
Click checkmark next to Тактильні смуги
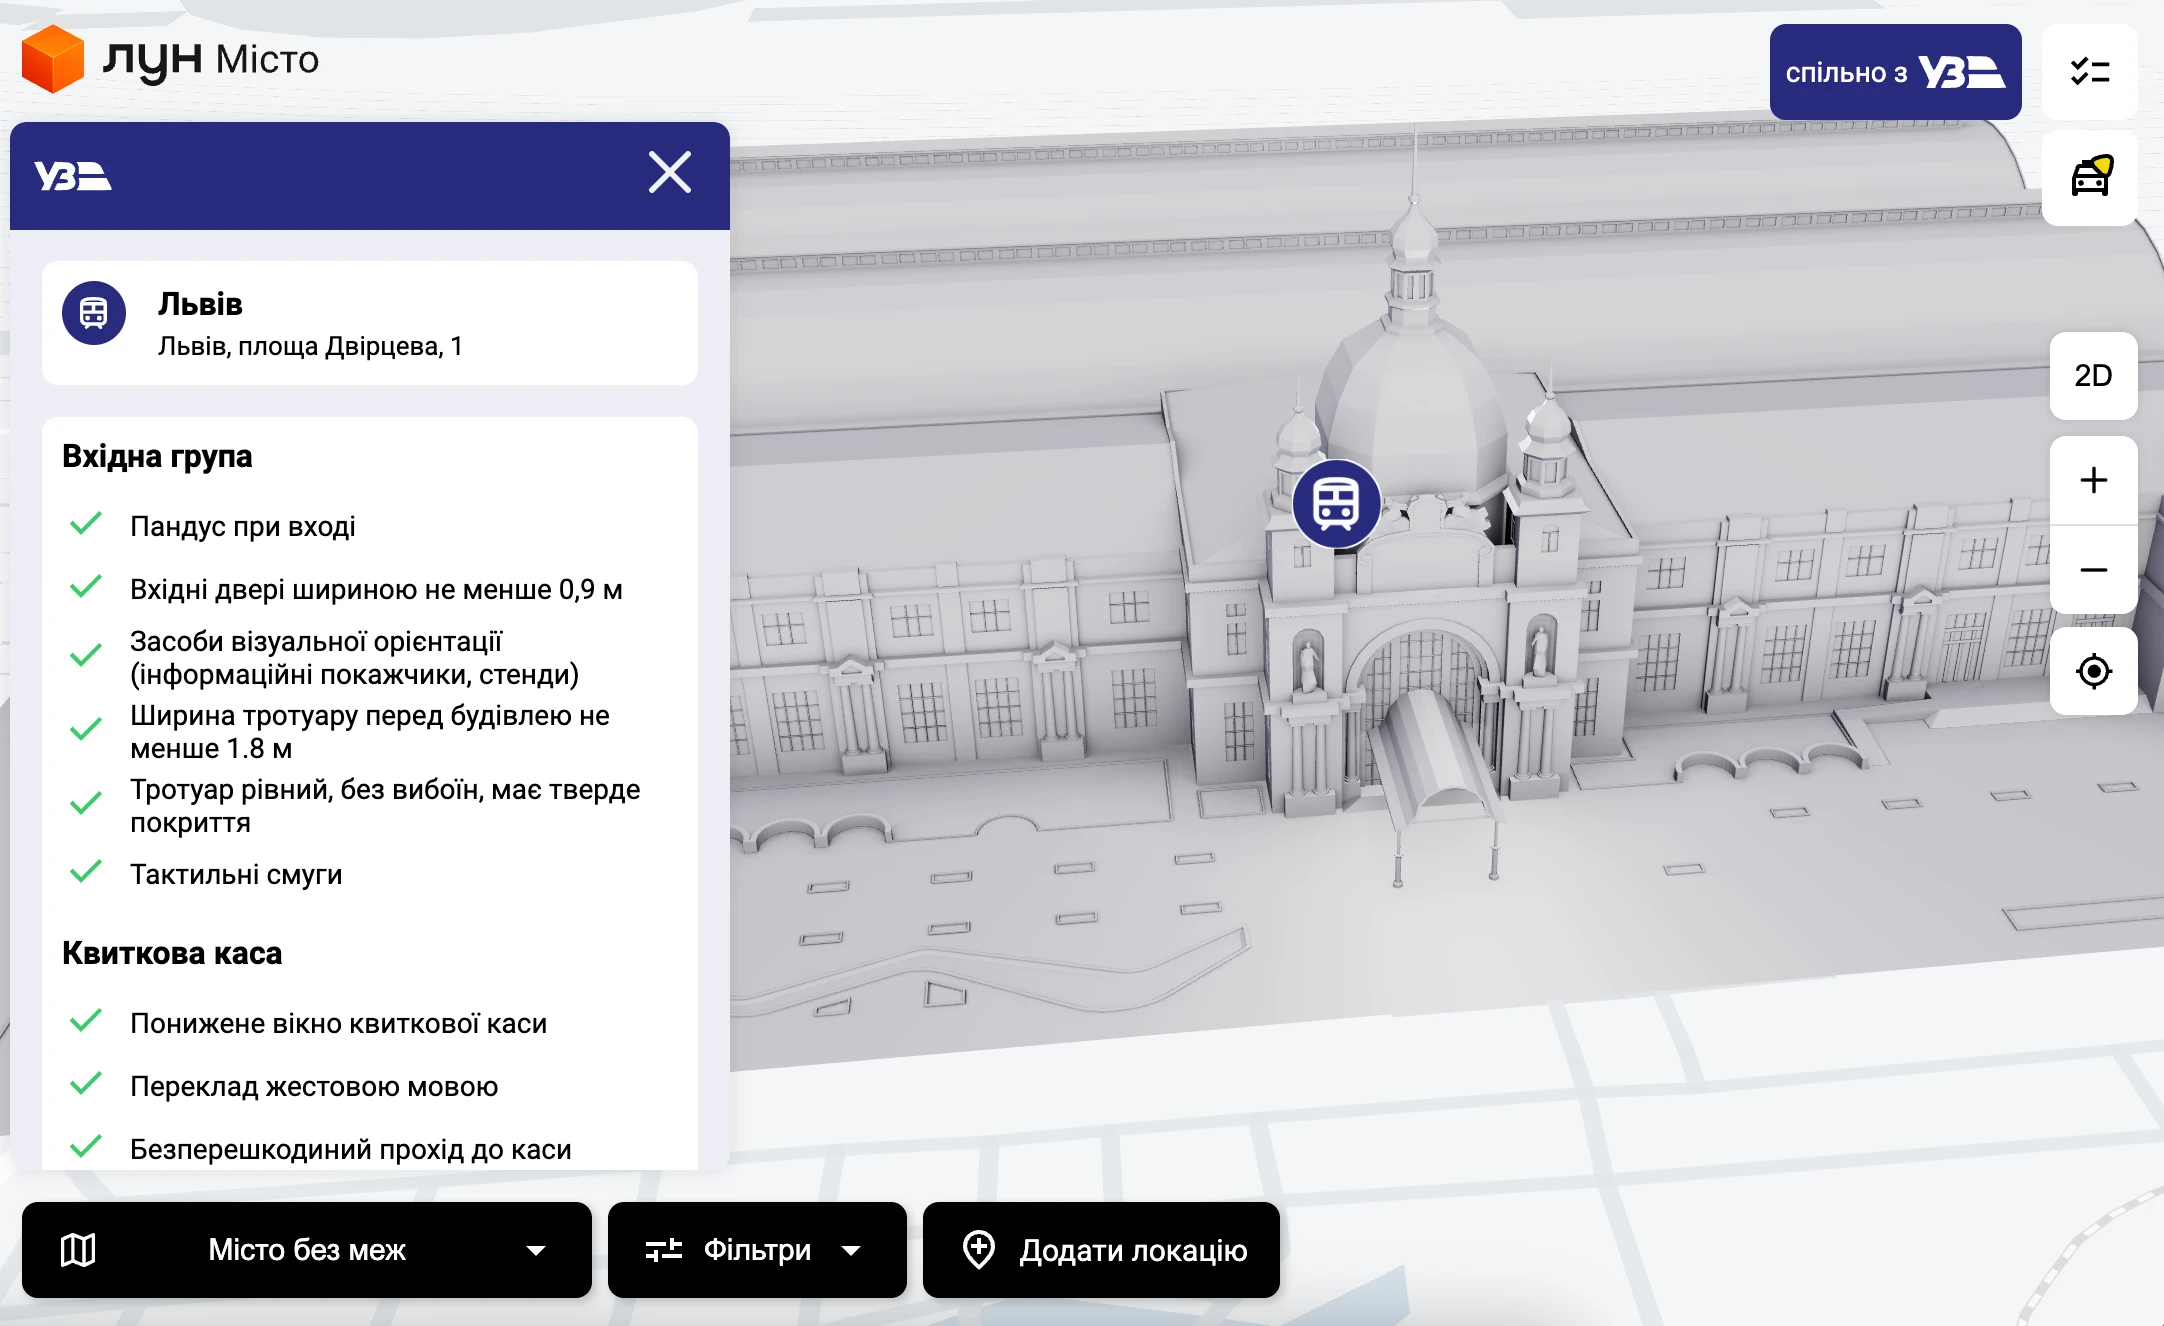coord(86,872)
